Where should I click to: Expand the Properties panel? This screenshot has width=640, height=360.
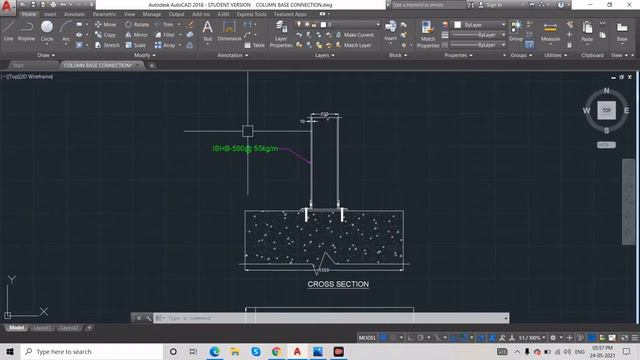(x=458, y=55)
